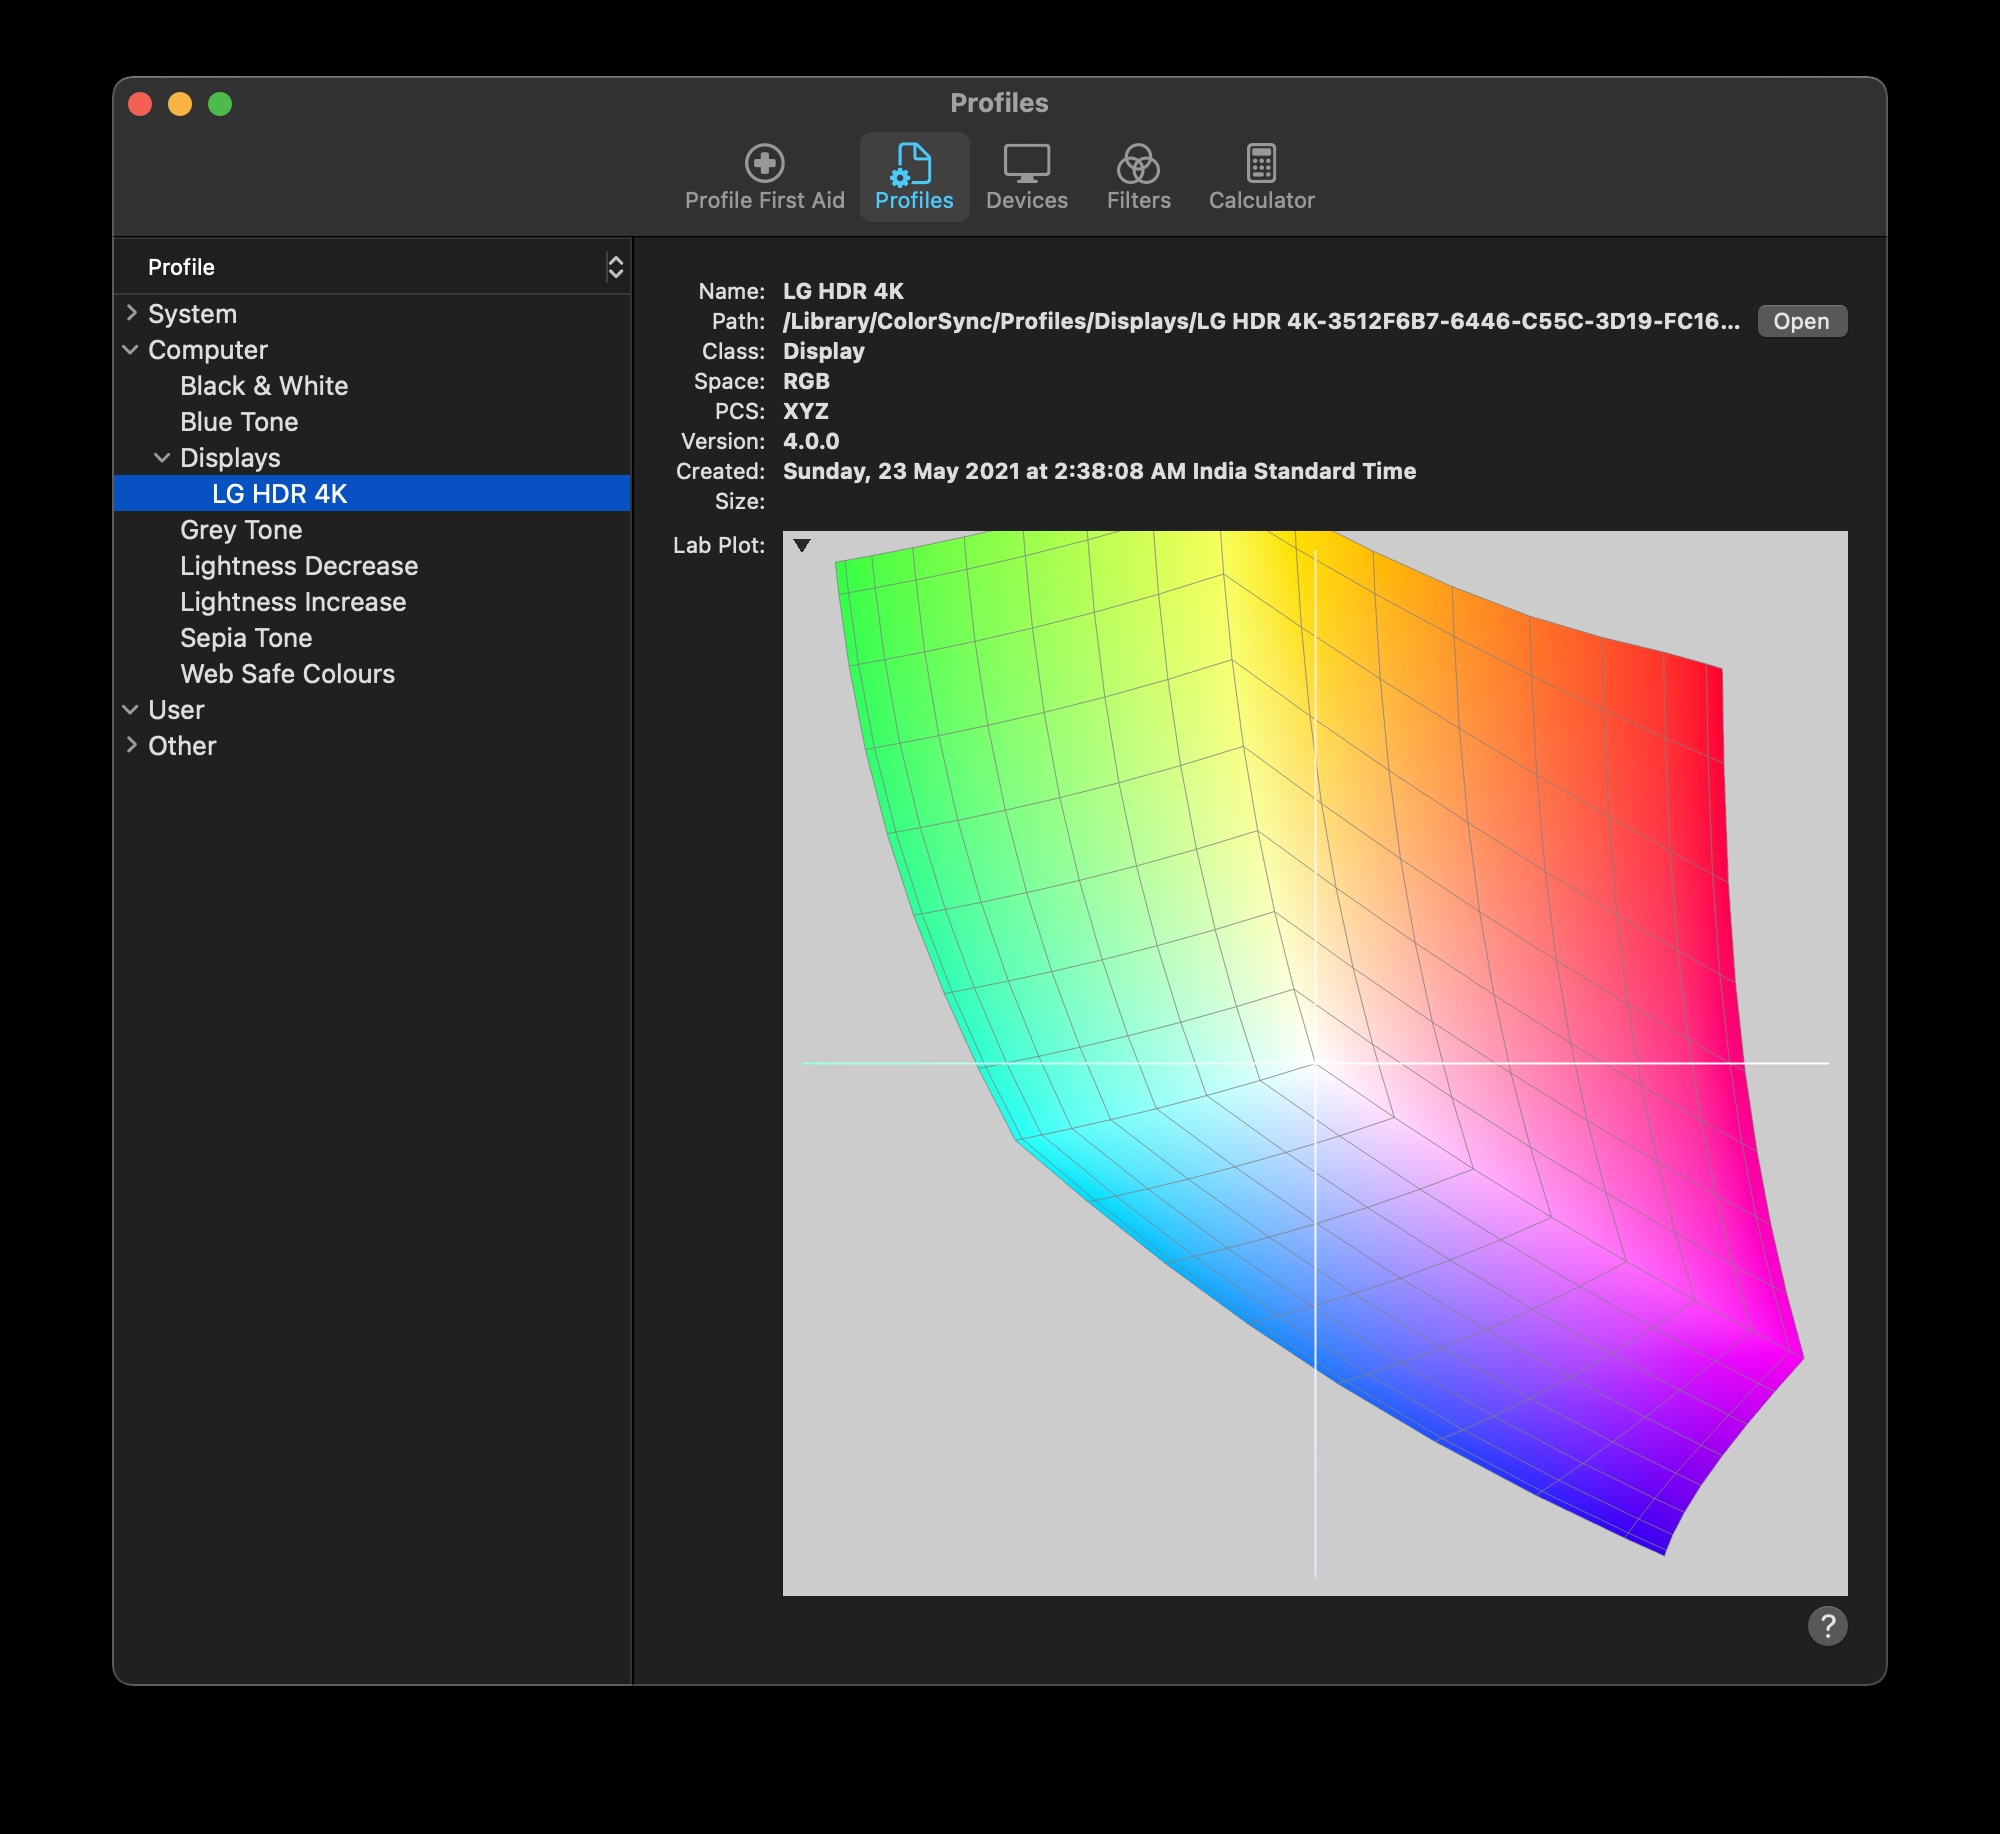Click the help question mark button
This screenshot has height=1834, width=2000.
1826,1626
